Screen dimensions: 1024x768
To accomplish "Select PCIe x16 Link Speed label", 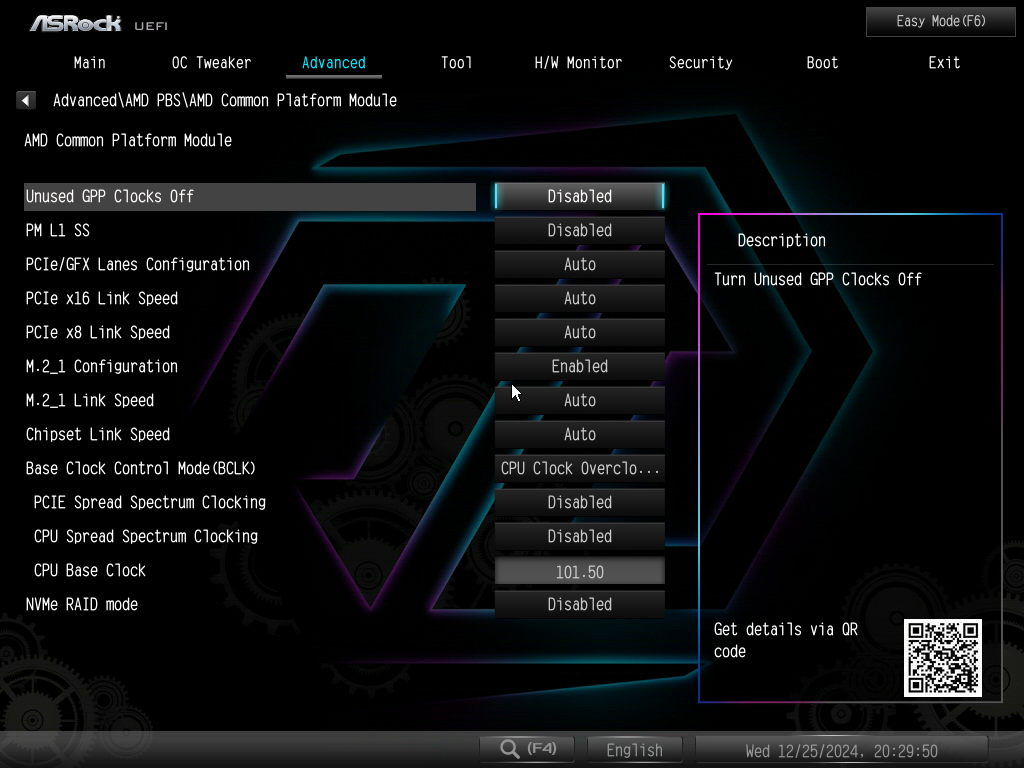I will [102, 298].
